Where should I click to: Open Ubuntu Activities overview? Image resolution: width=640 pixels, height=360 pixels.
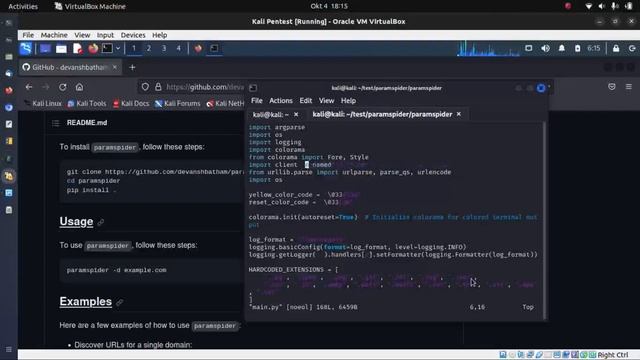pyautogui.click(x=23, y=6)
